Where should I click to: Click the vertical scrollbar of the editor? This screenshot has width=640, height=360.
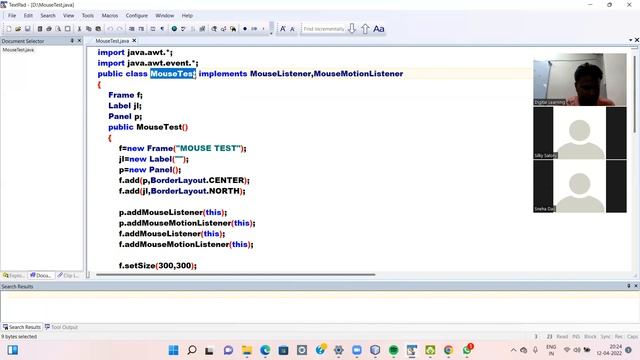pyautogui.click(x=635, y=94)
